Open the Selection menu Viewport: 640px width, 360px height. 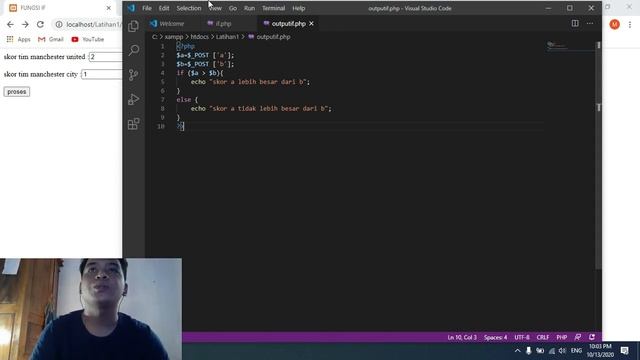pos(189,8)
